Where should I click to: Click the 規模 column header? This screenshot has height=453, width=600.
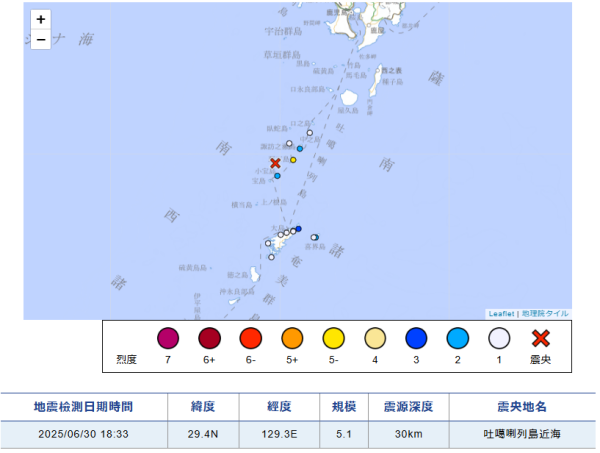pyautogui.click(x=344, y=407)
